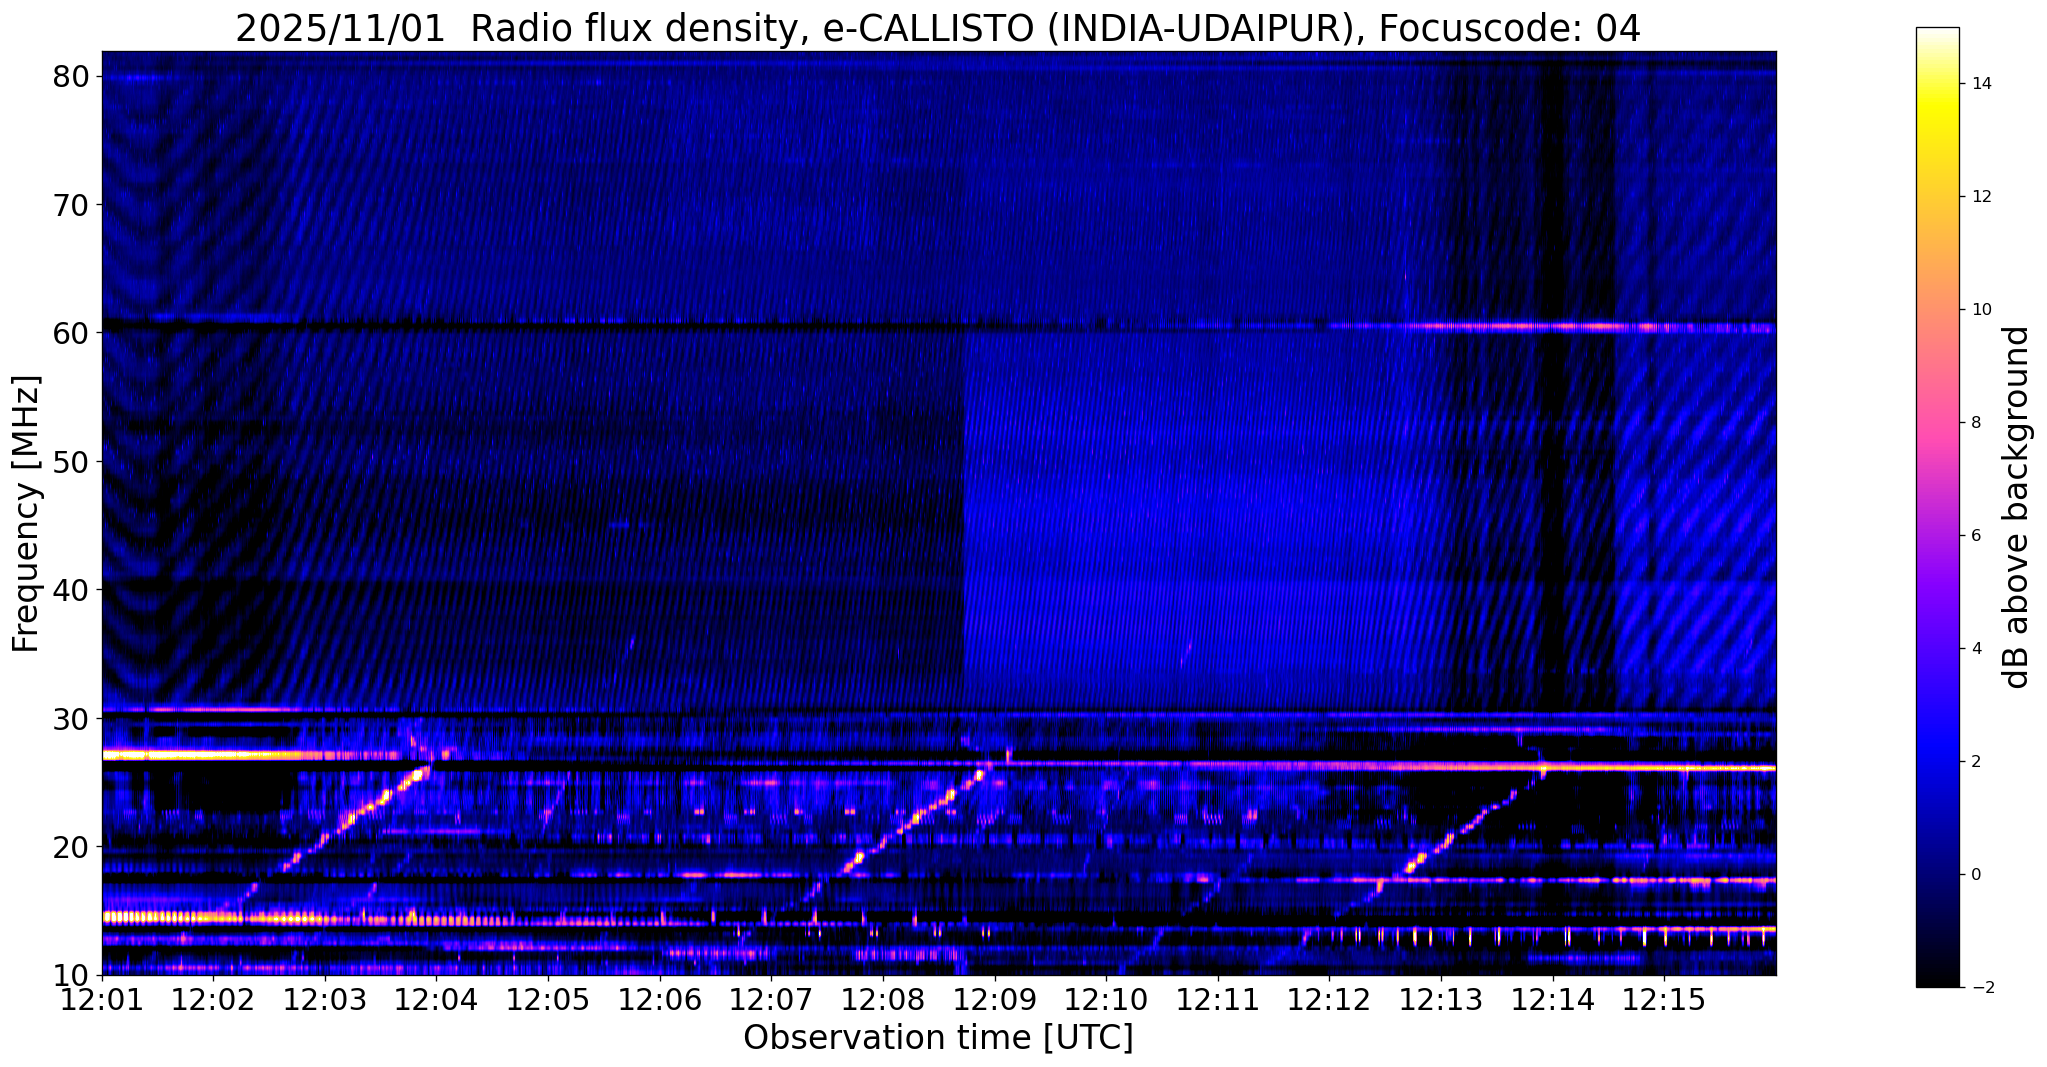Click the 12:07 time tick label

(771, 1001)
